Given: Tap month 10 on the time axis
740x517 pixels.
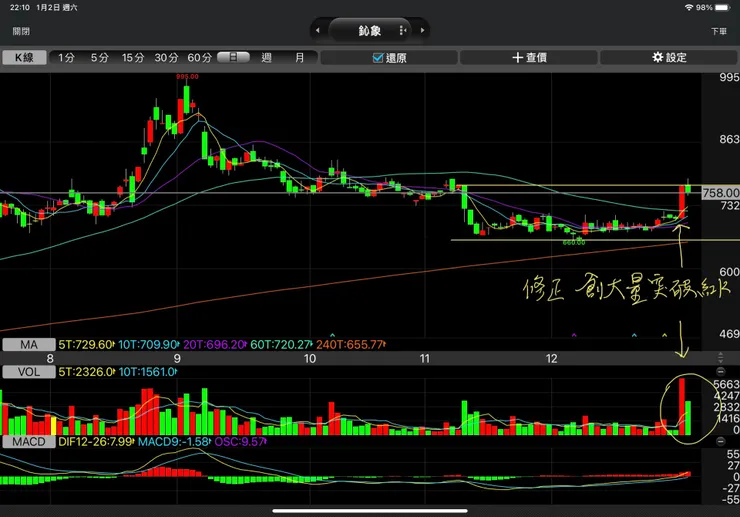Looking at the screenshot, I should pos(310,358).
